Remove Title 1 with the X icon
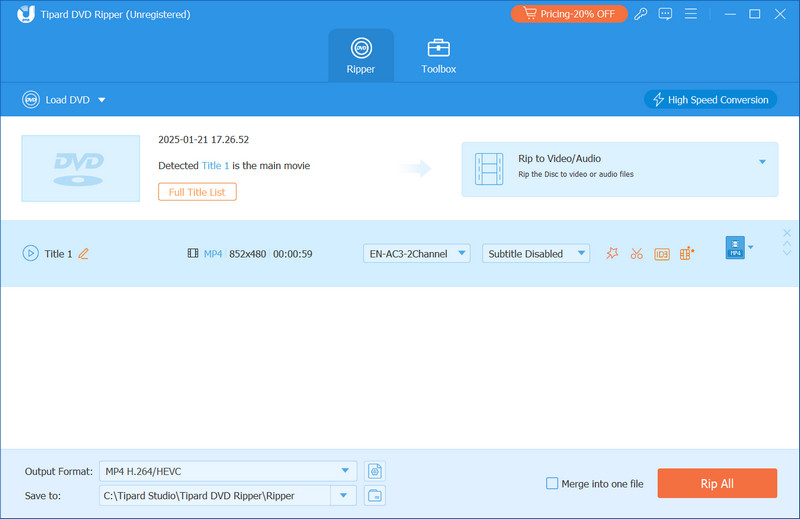This screenshot has width=800, height=519. pyautogui.click(x=787, y=233)
